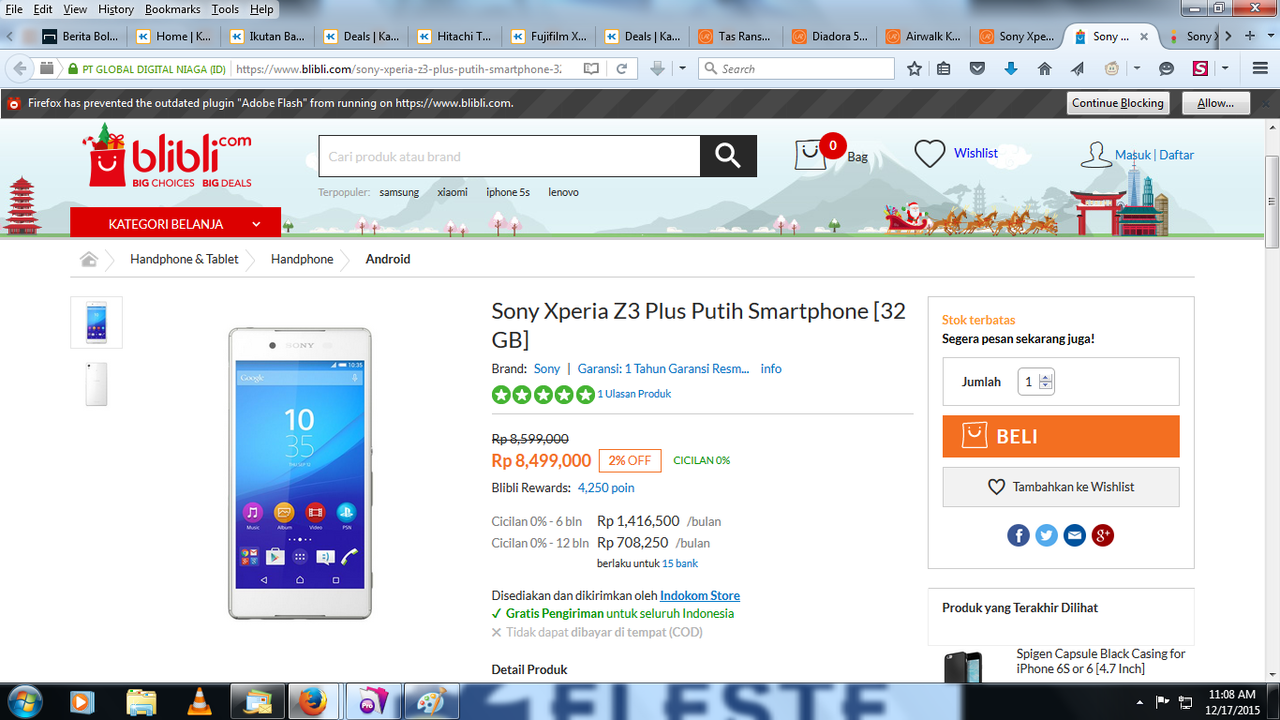
Task: Click Handphone & Tablet breadcrumb
Action: pos(184,259)
